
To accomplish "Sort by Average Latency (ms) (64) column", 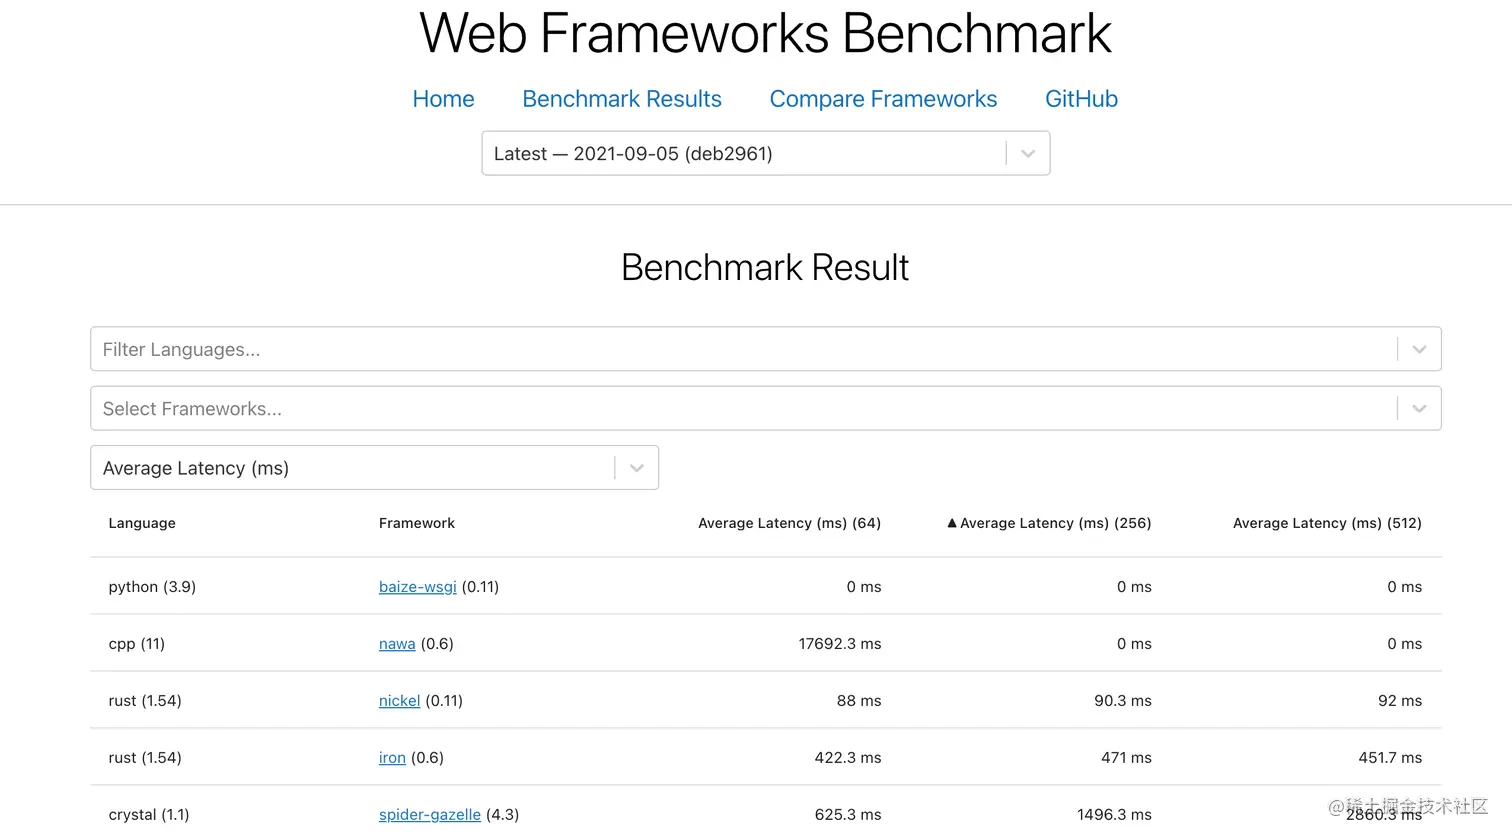I will click(789, 523).
